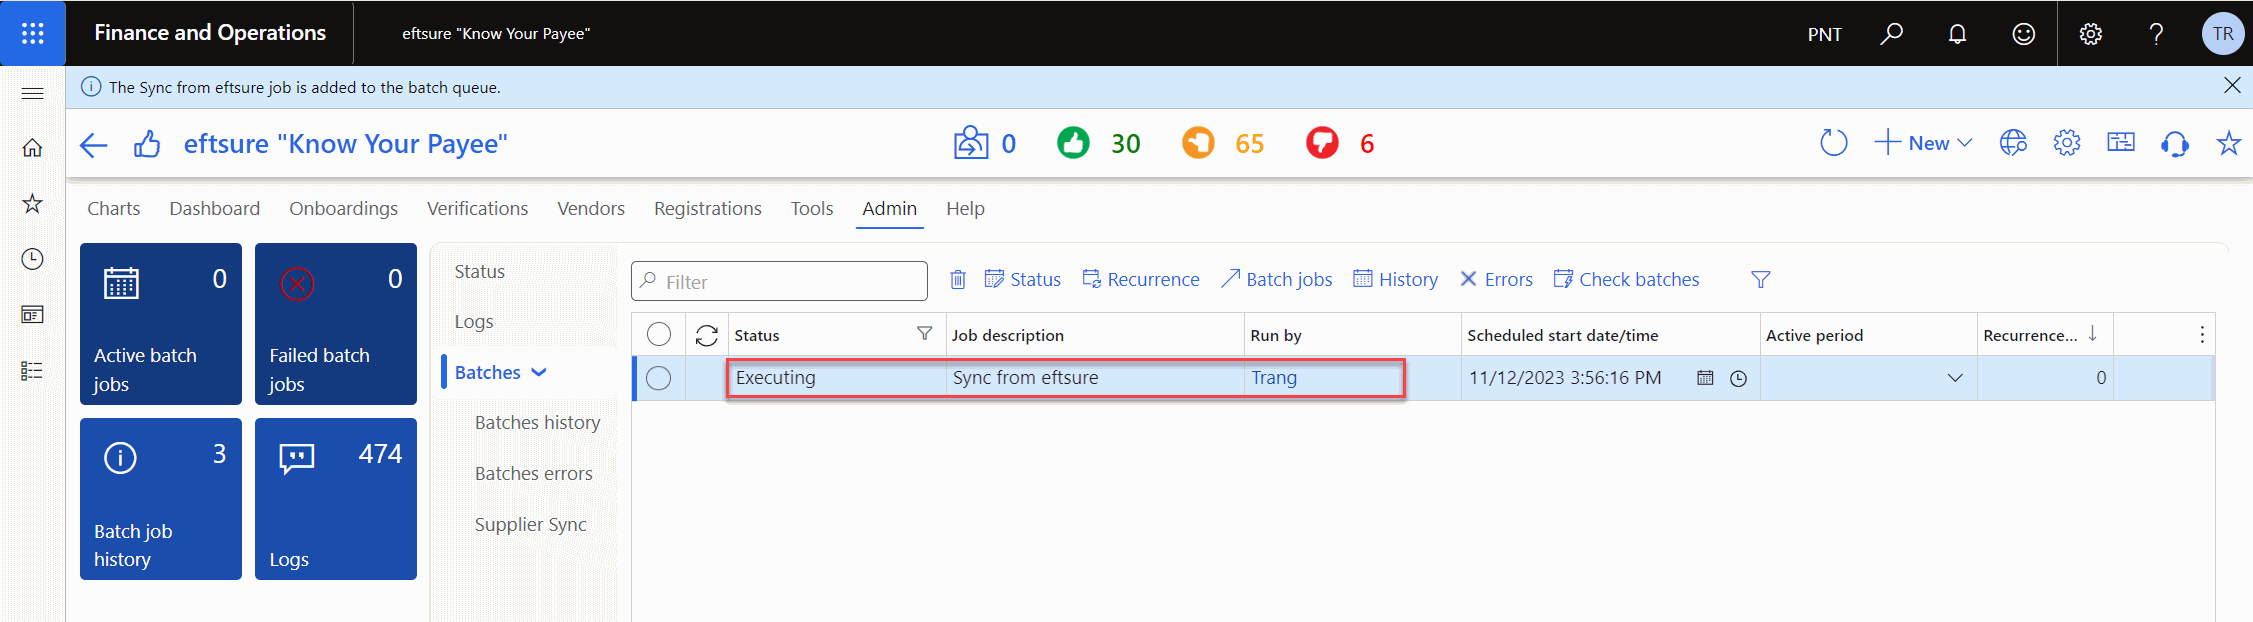Open the TR user profile avatar
2253x622 pixels.
pyautogui.click(x=2223, y=34)
